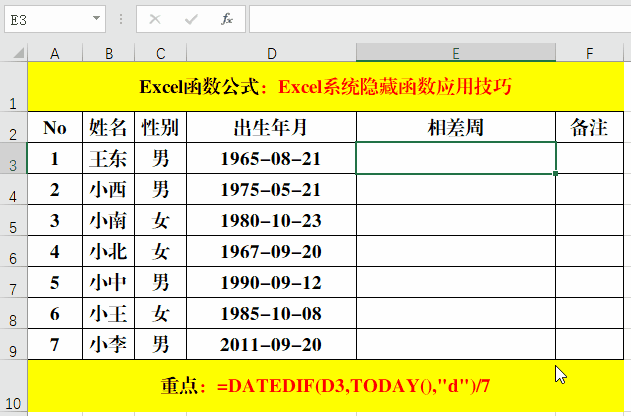Click the fill handle of cell E3
The height and width of the screenshot is (416, 631).
coord(555,173)
